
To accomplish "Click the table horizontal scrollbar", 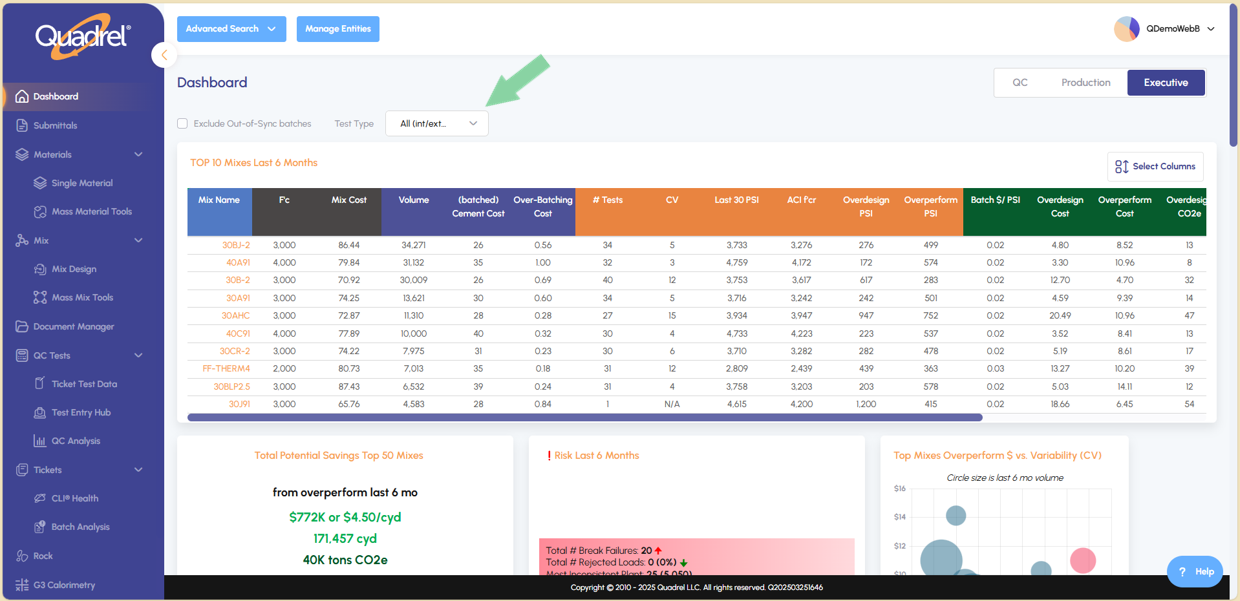I will 584,417.
